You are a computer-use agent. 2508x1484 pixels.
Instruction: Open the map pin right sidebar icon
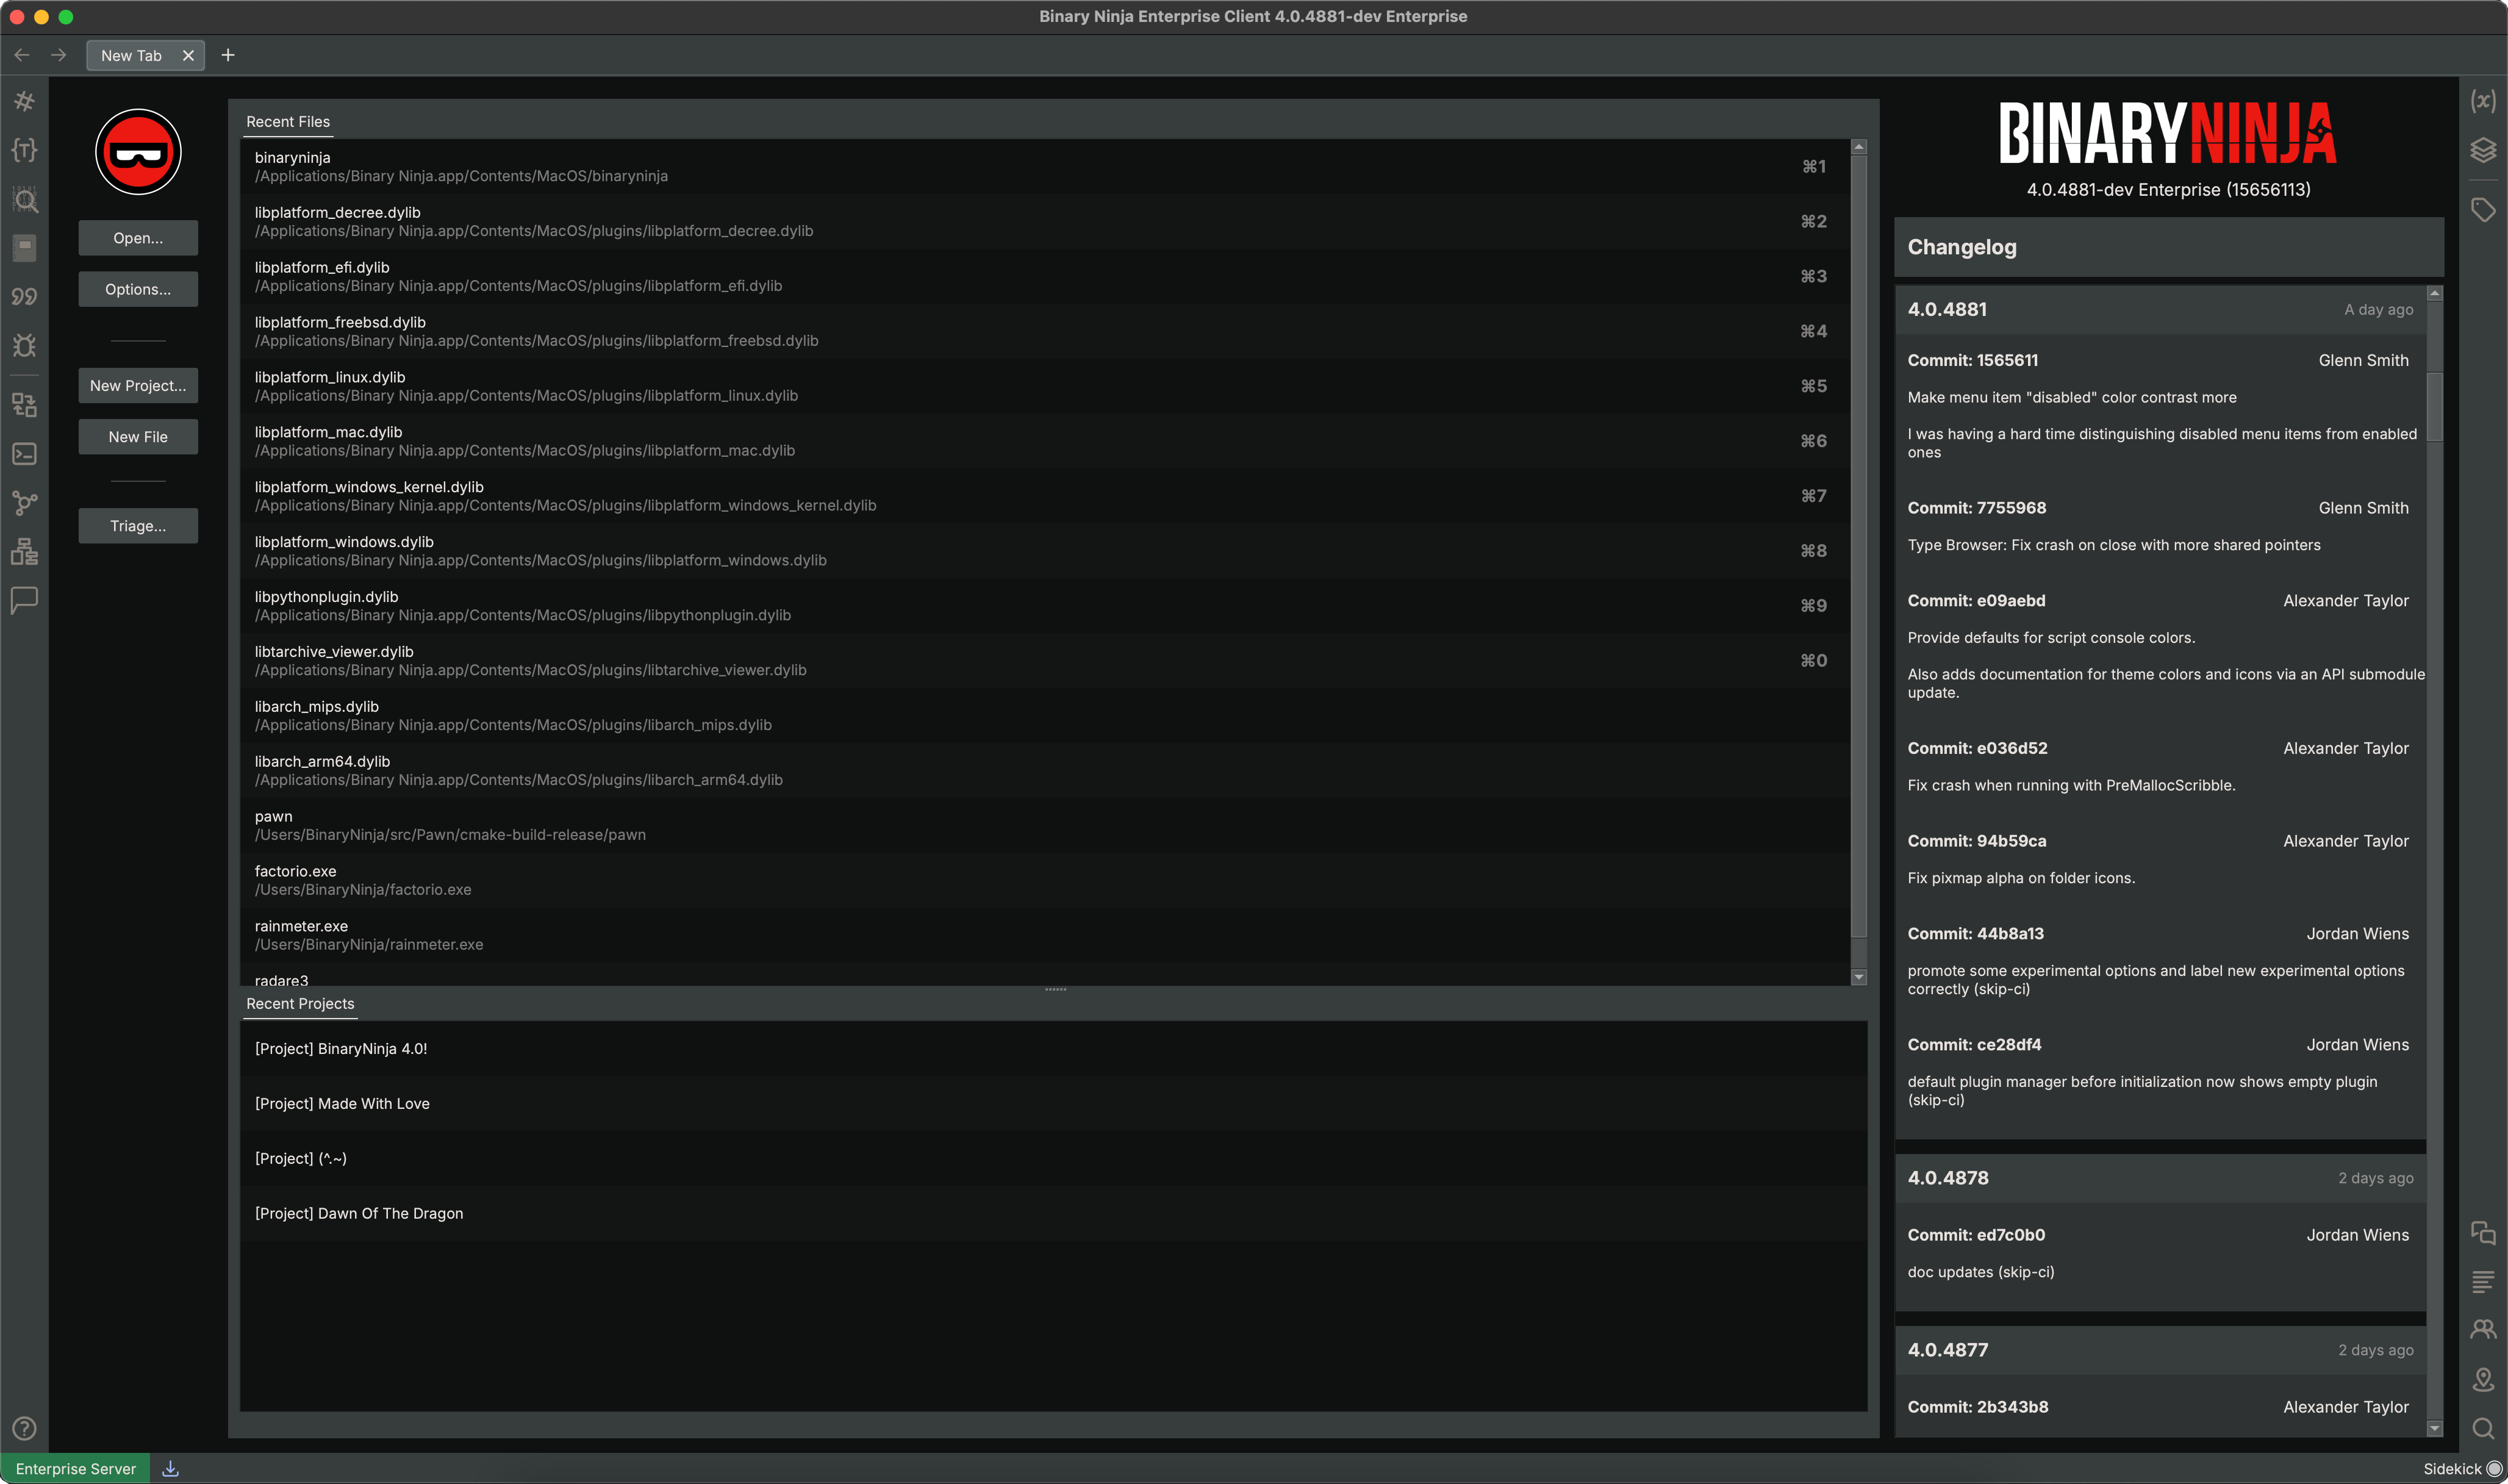[2483, 1379]
